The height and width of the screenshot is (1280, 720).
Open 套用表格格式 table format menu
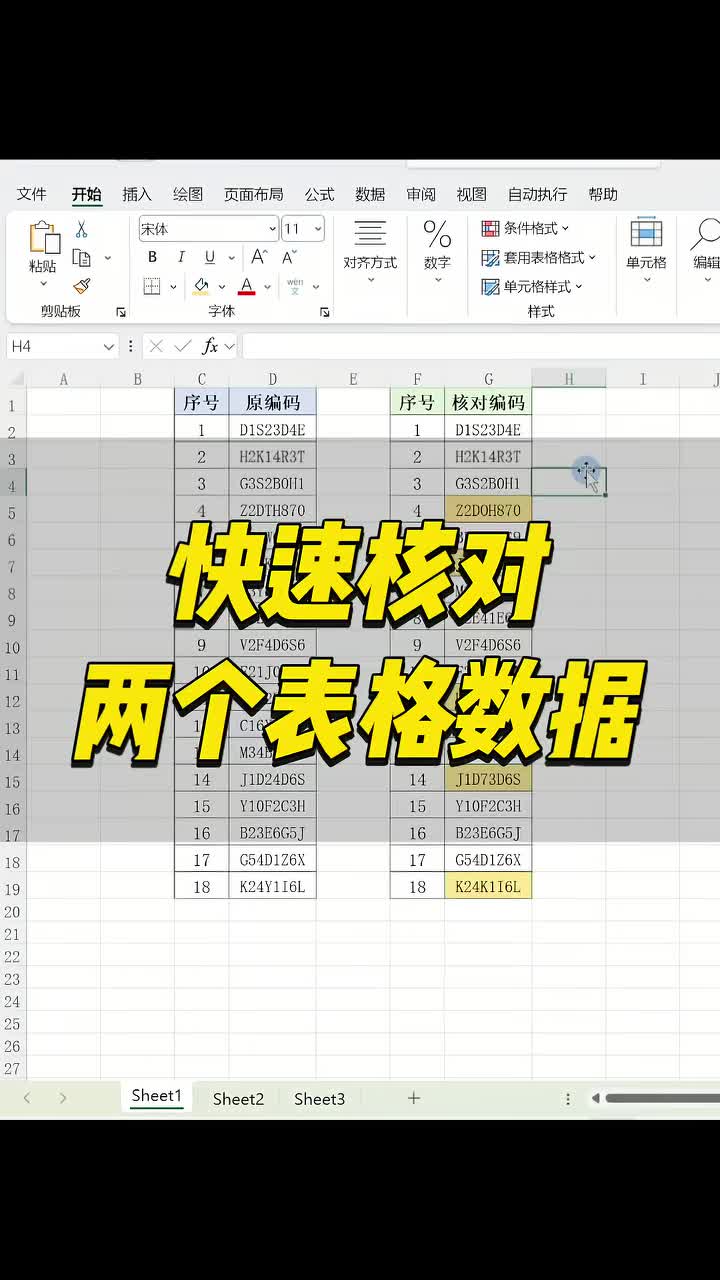pyautogui.click(x=538, y=257)
